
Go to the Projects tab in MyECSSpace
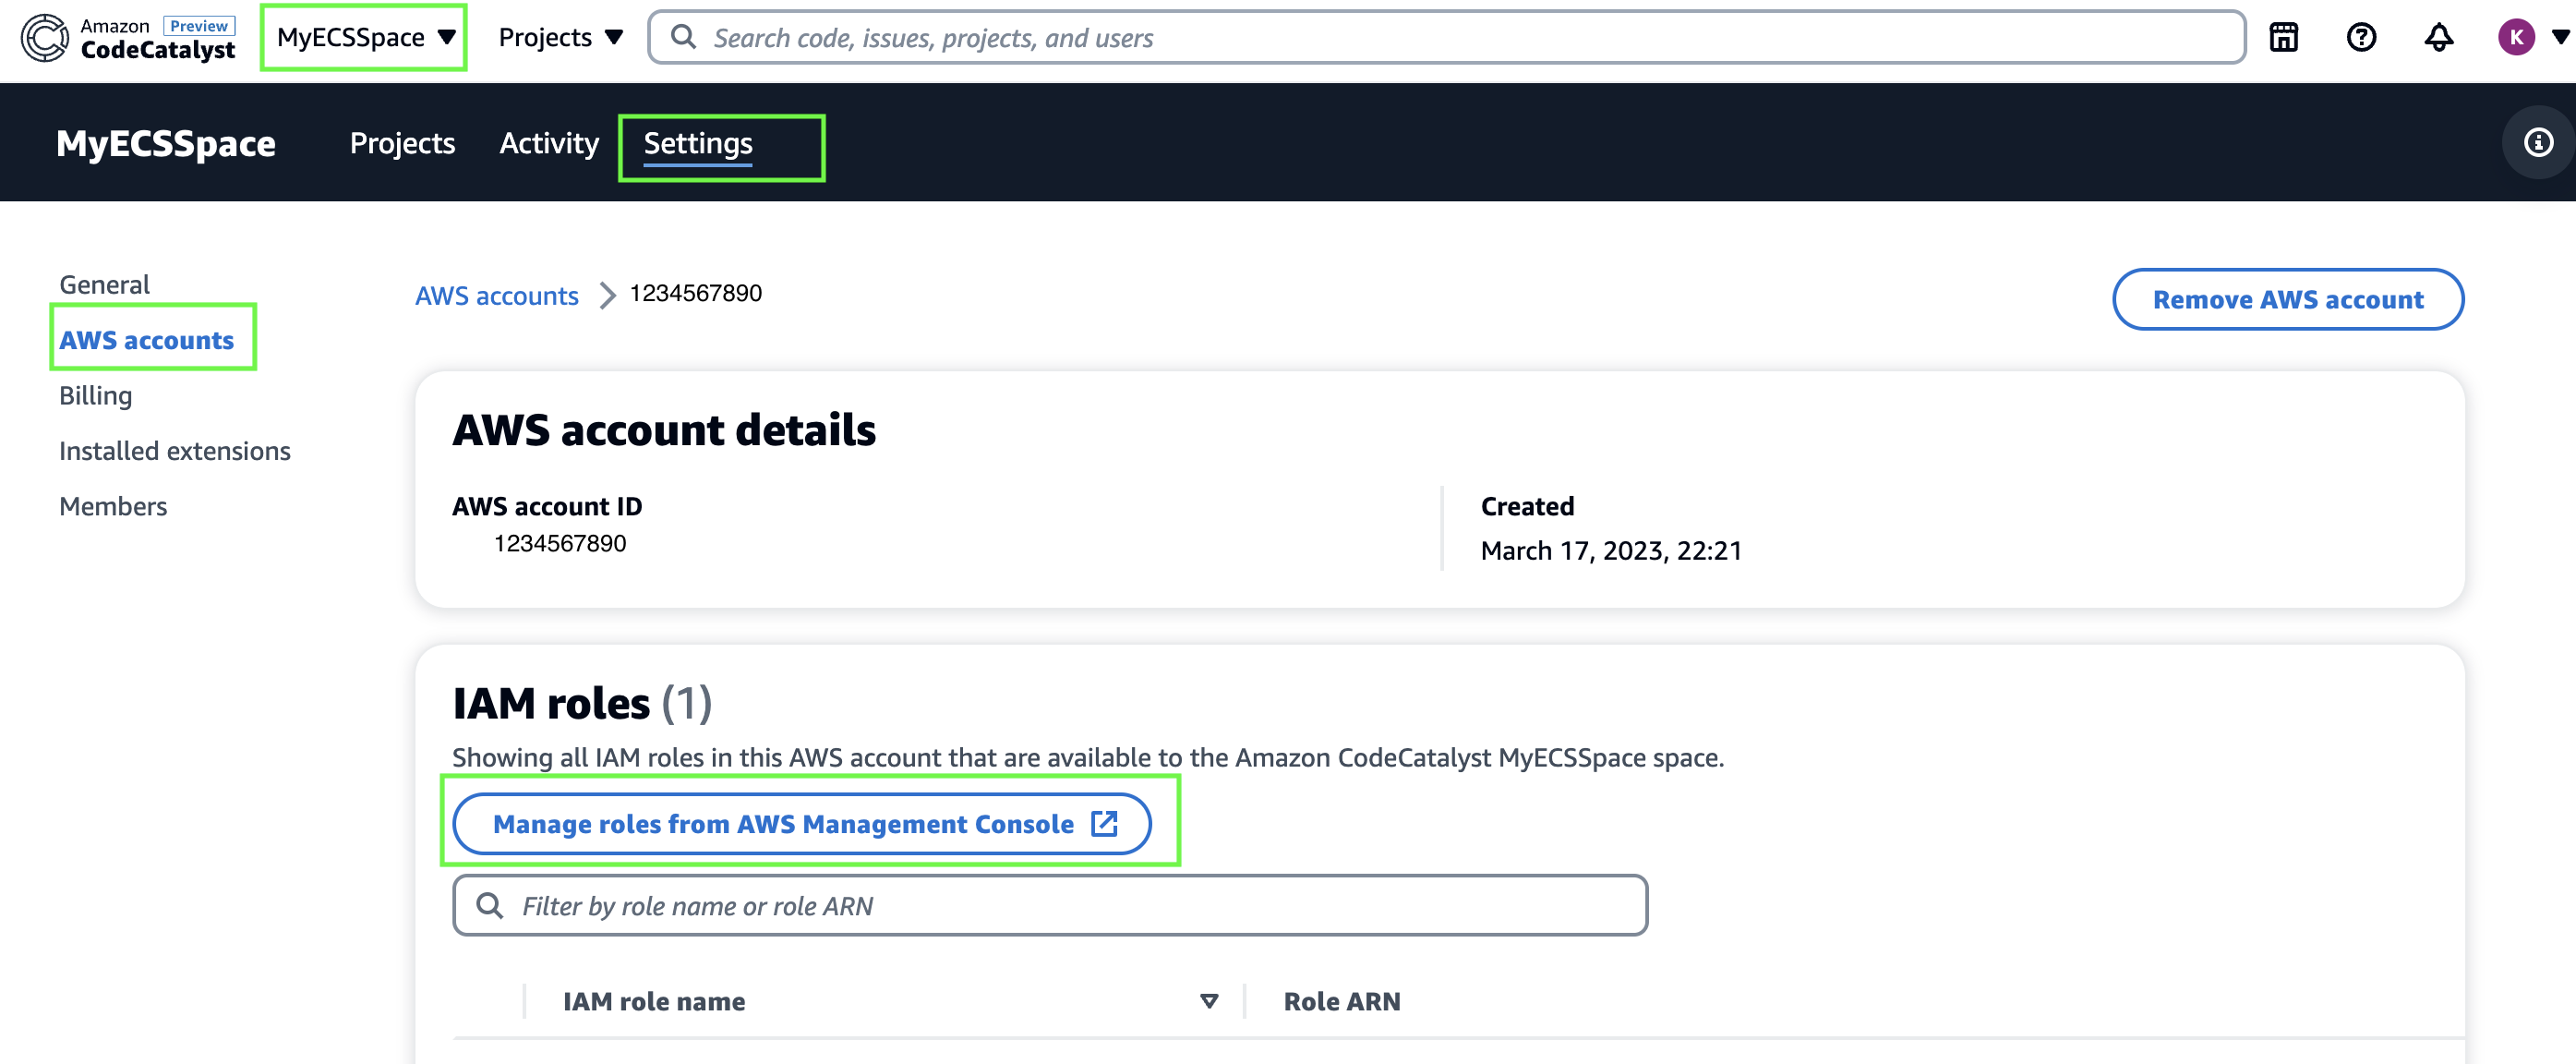402,143
